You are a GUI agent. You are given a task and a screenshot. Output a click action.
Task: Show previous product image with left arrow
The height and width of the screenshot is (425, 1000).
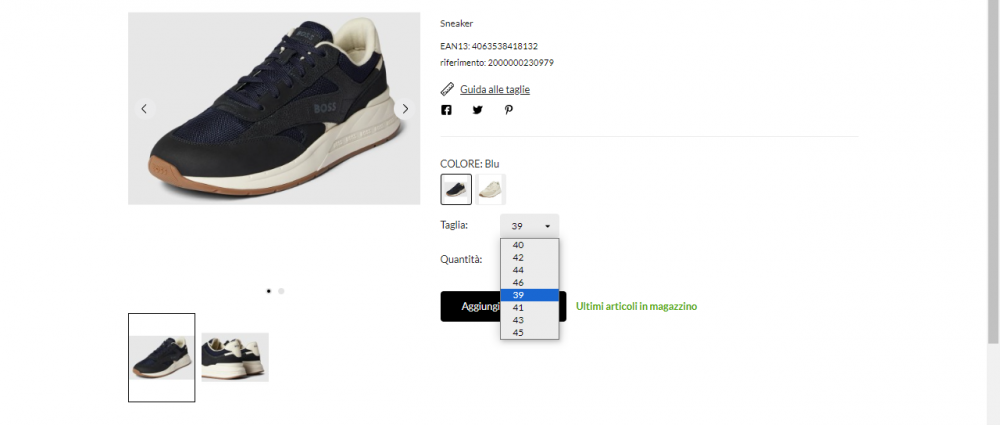(144, 109)
